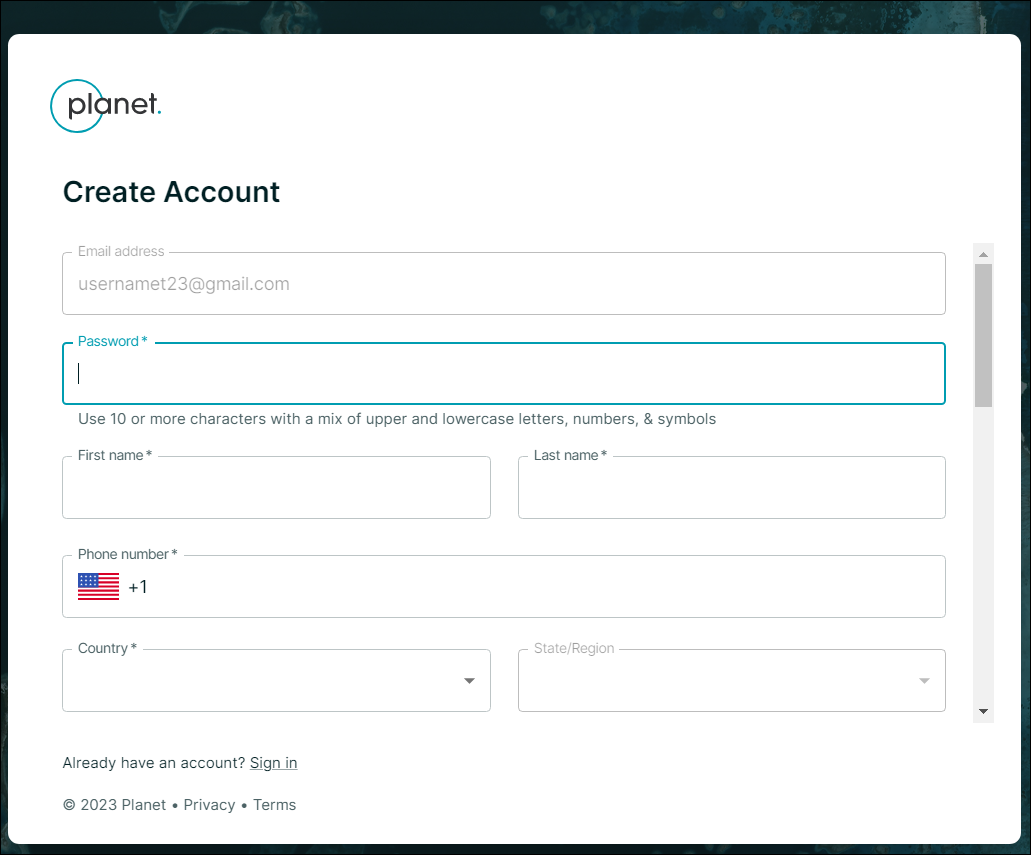
Task: Click the password requirements hint text
Action: [x=397, y=419]
